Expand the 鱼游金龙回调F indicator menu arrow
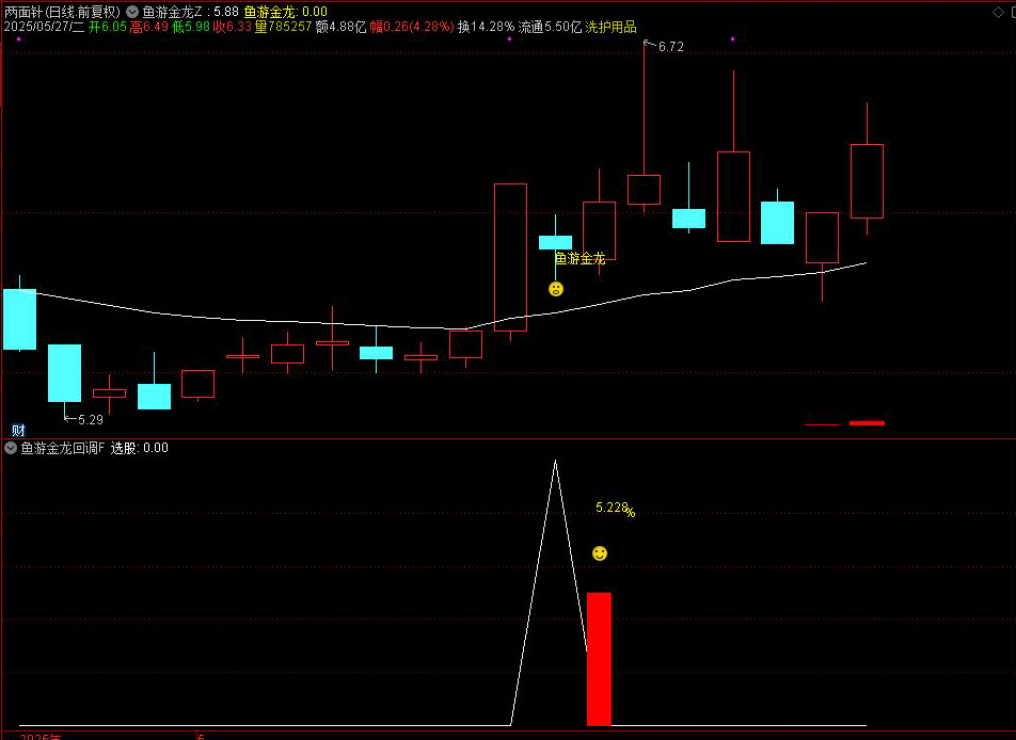Screen dimensions: 1016x740 [x=11, y=448]
